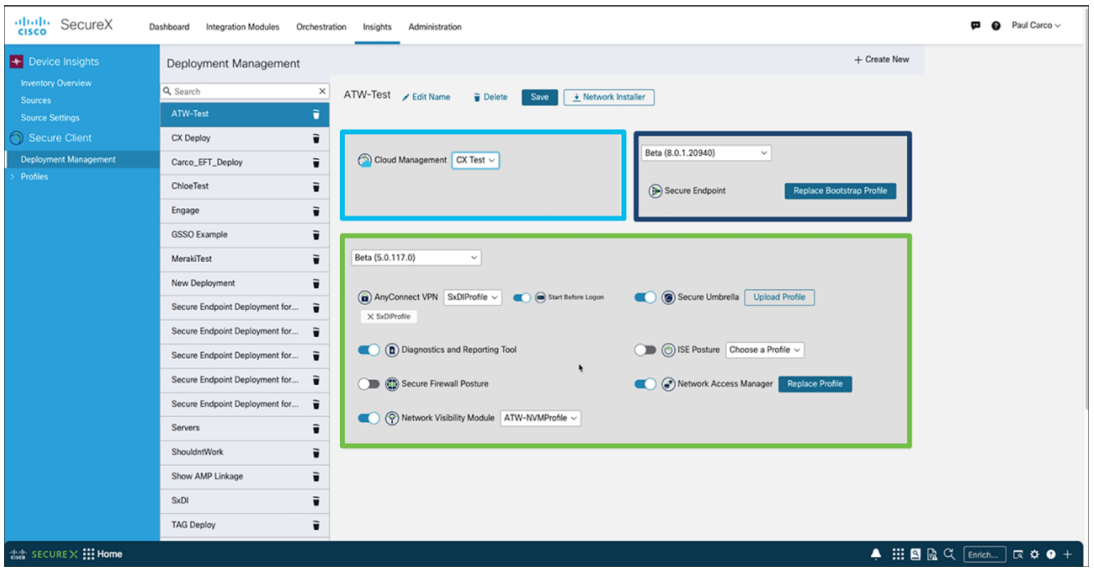Click Upload Profile for Secure Umbrella

point(779,298)
